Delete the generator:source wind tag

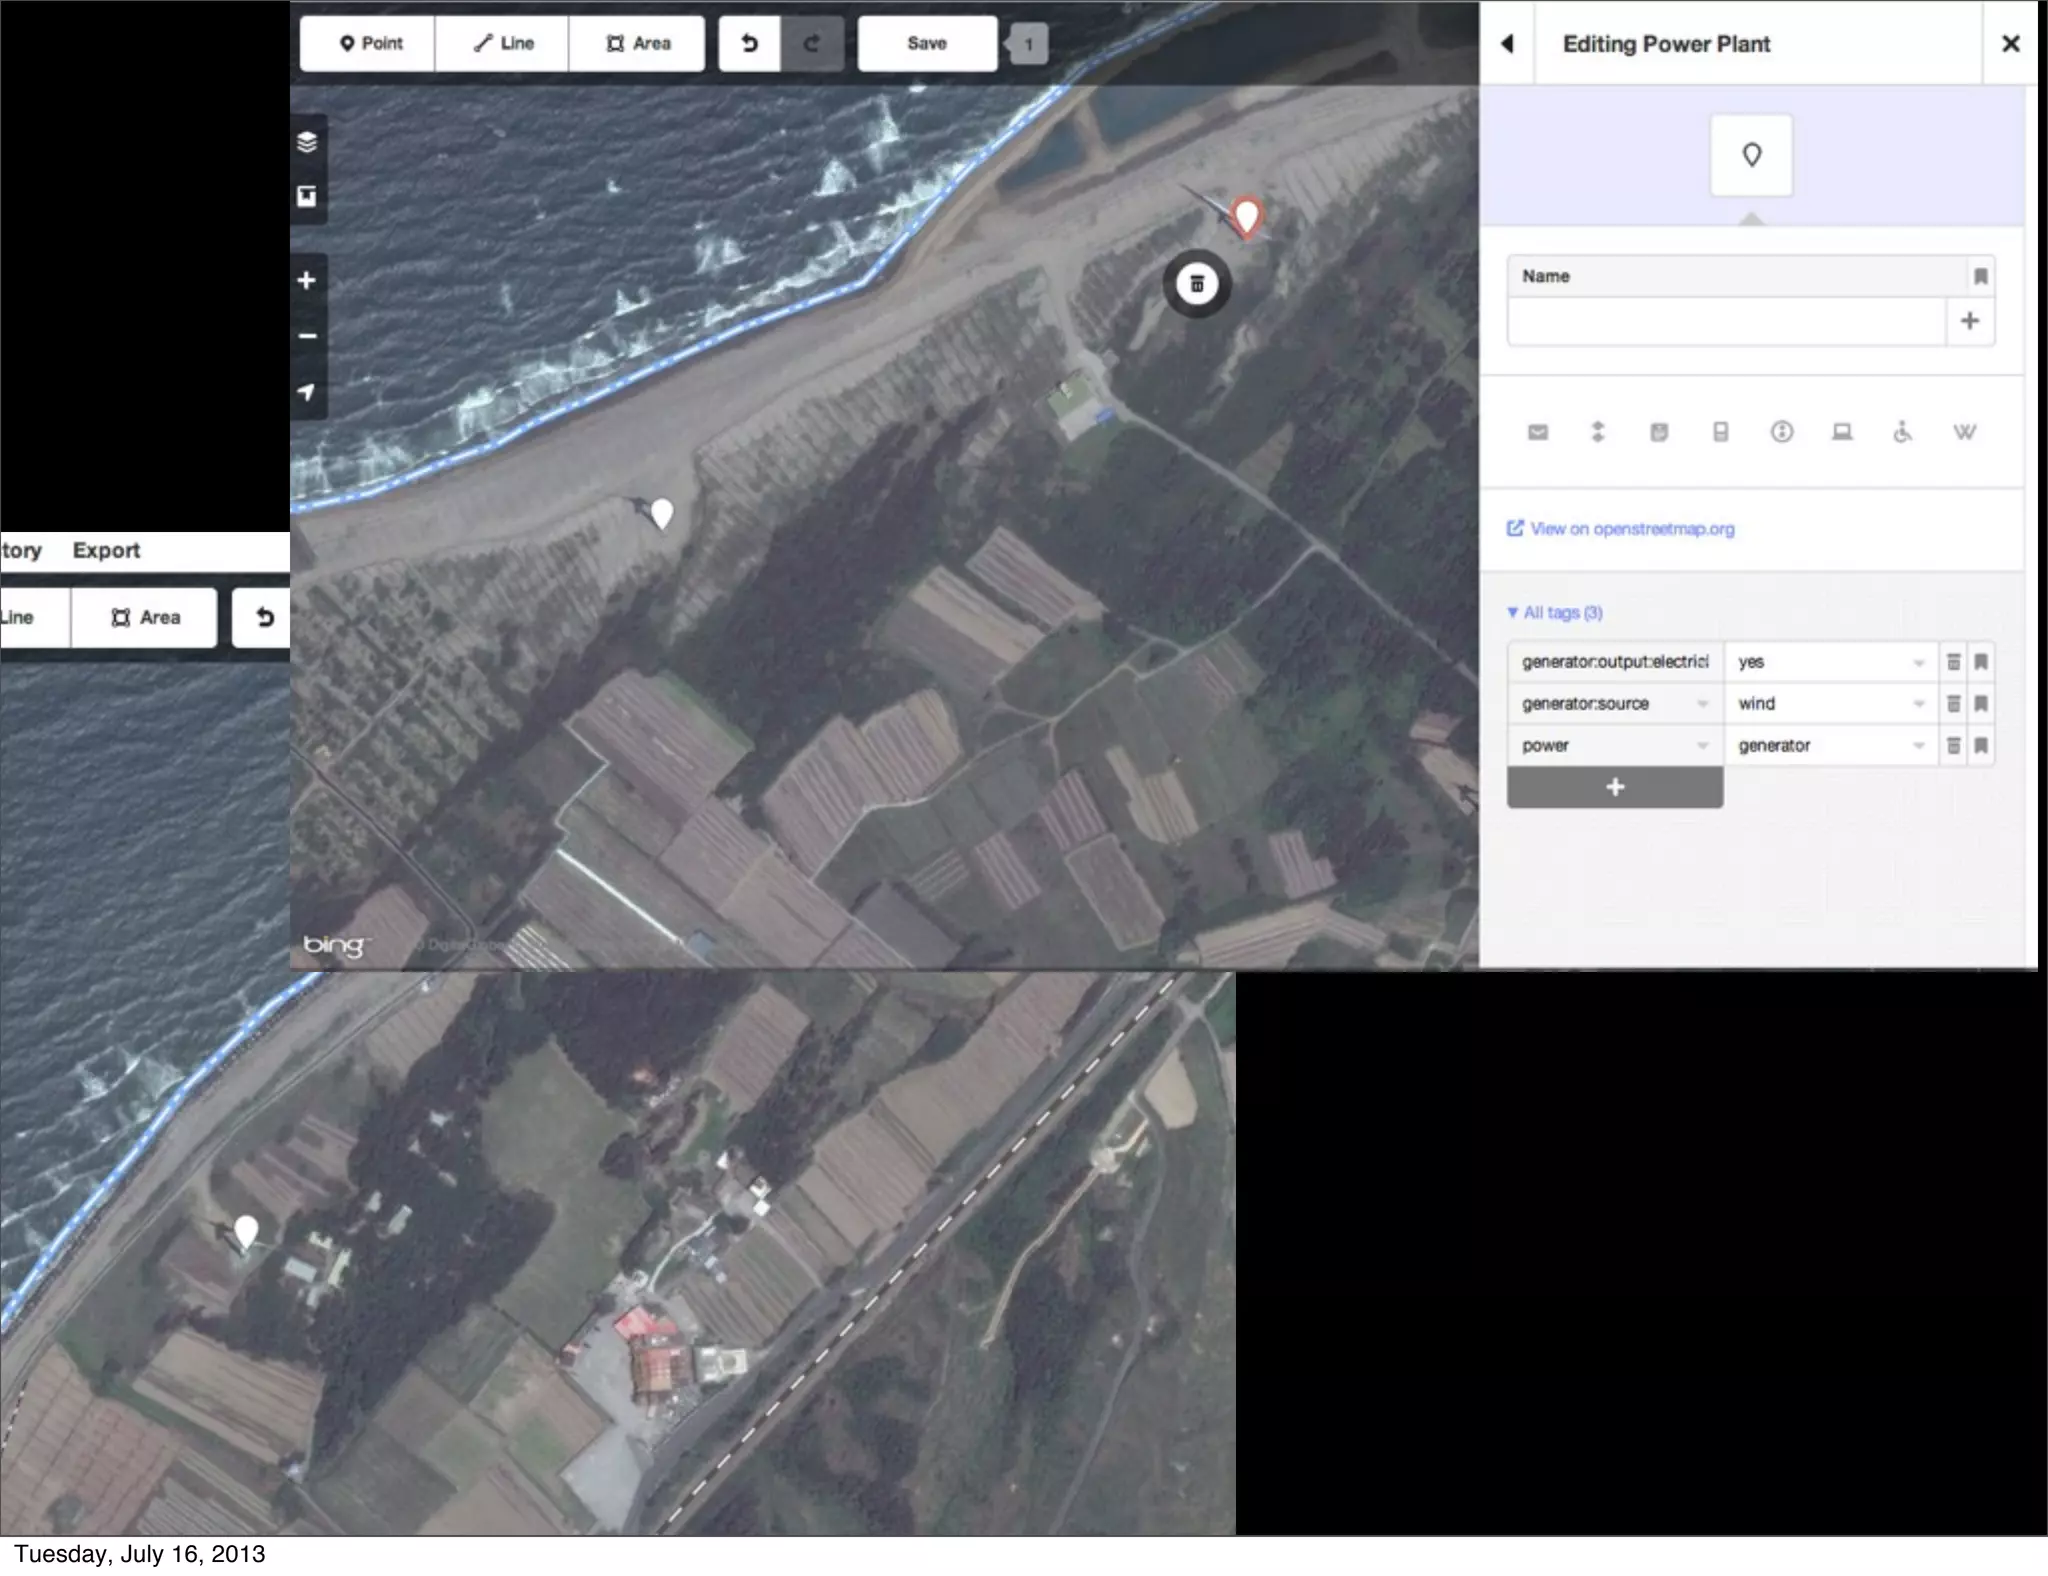(x=1953, y=704)
